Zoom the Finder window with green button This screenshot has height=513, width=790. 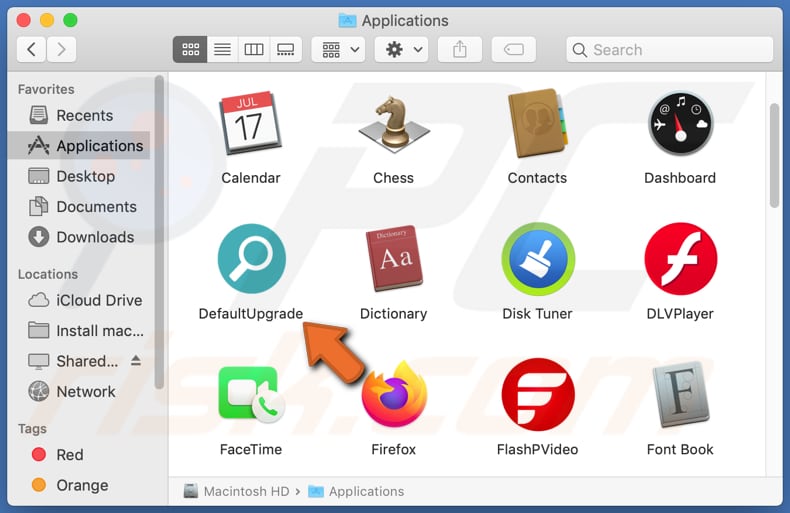[x=71, y=20]
